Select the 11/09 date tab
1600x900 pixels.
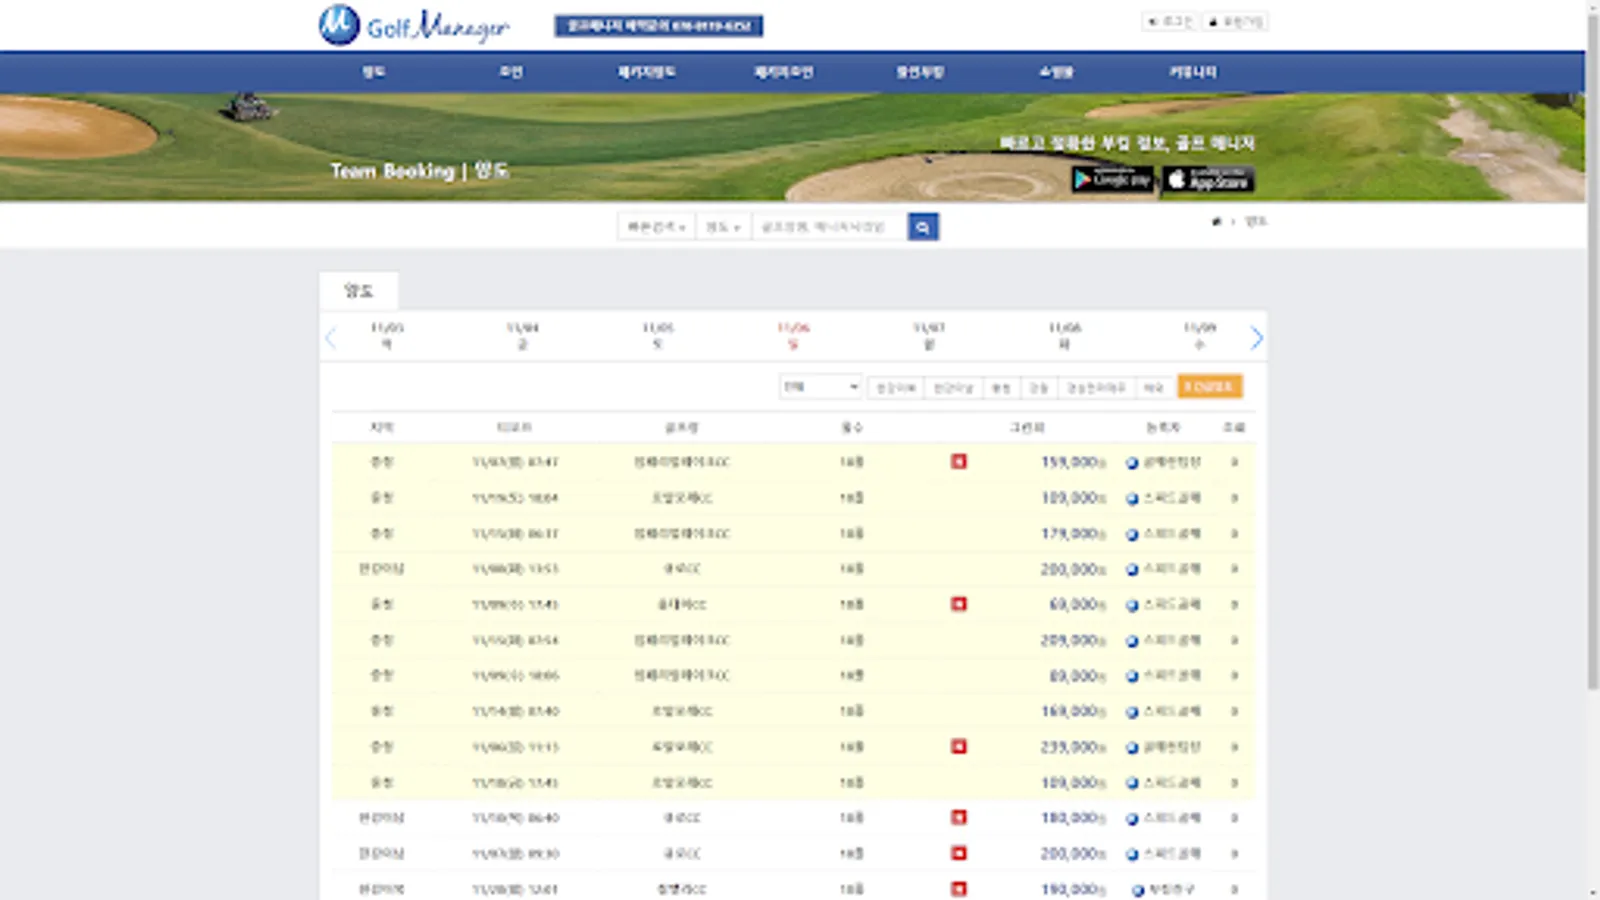pos(1200,336)
